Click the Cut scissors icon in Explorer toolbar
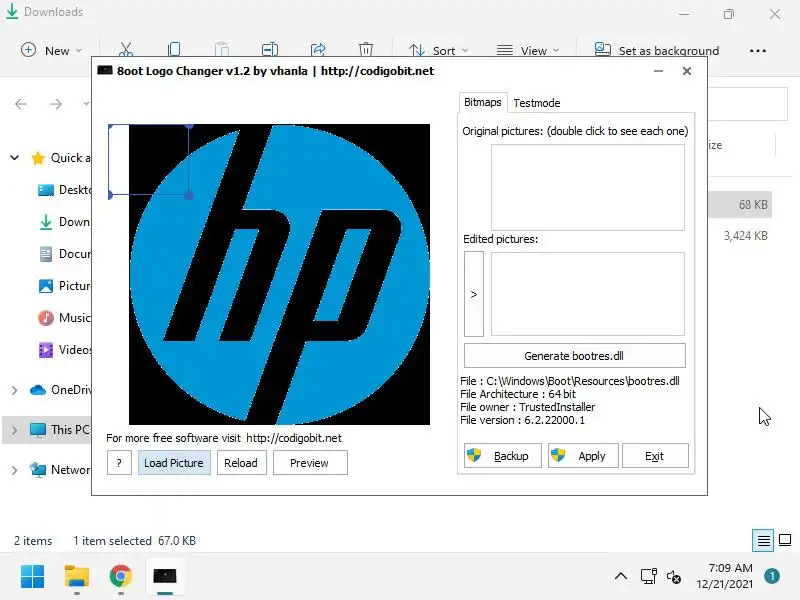The height and width of the screenshot is (600, 800). point(126,50)
